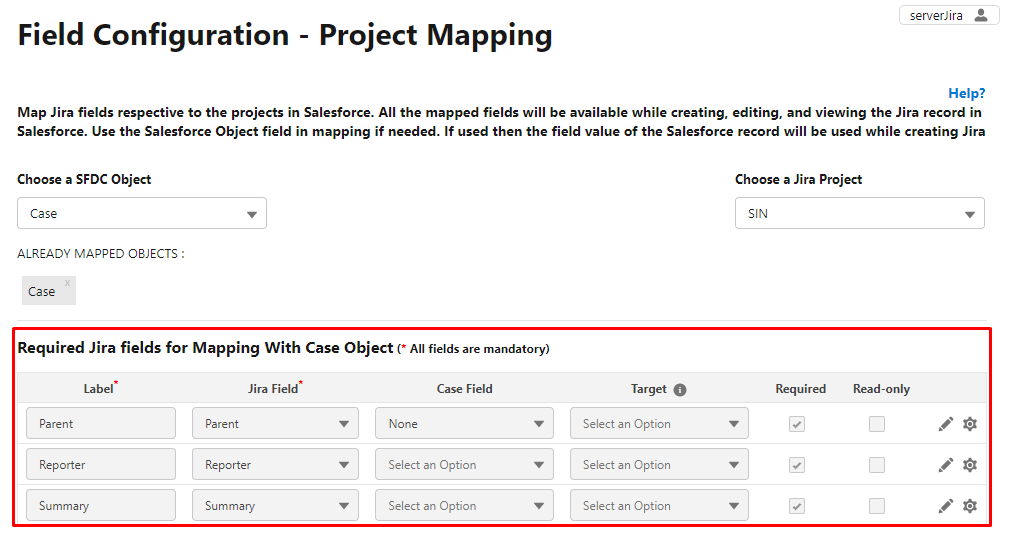Click the Target info icon

tap(680, 390)
